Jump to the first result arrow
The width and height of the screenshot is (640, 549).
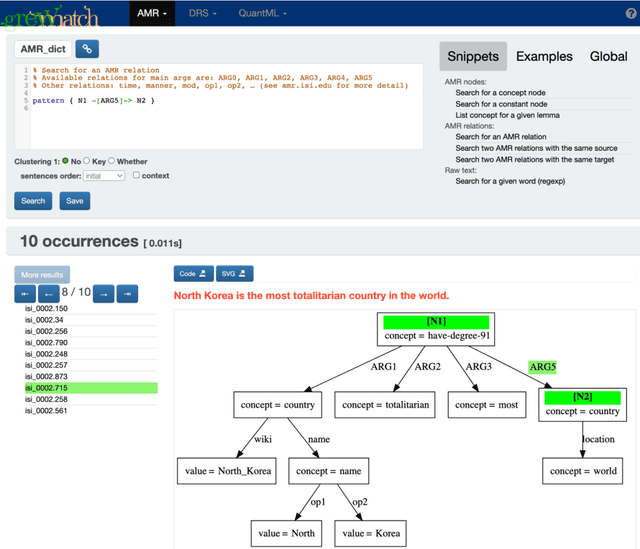point(25,293)
